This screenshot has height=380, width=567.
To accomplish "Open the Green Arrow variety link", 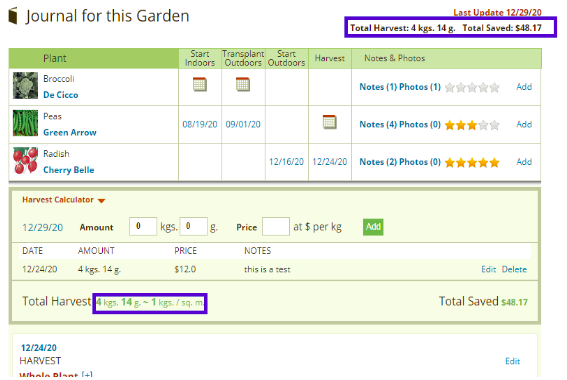I will coord(70,132).
